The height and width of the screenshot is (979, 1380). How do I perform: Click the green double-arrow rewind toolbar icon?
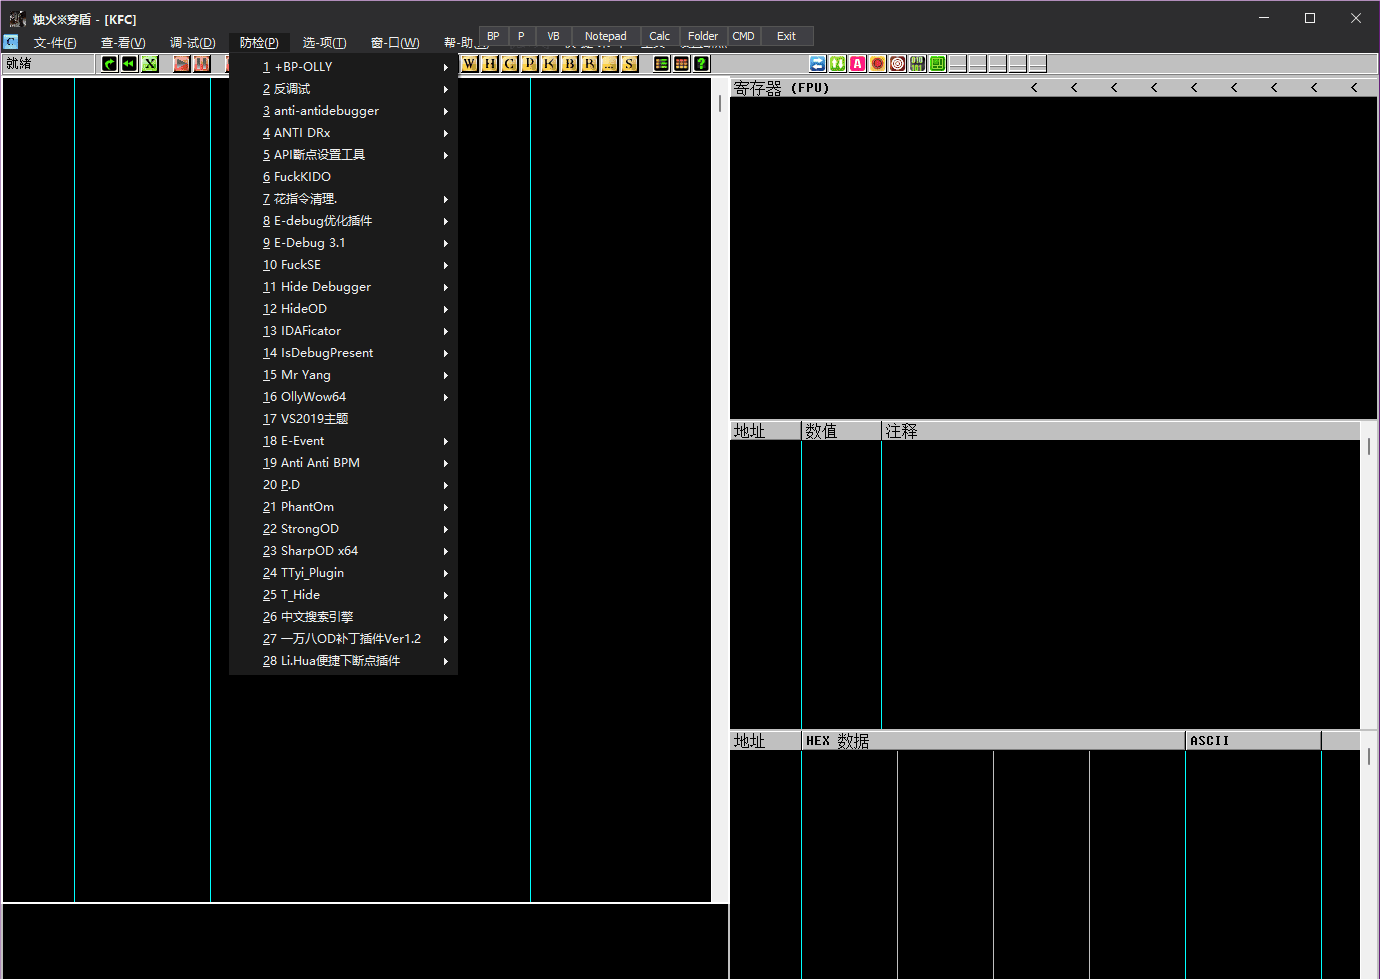pos(129,64)
